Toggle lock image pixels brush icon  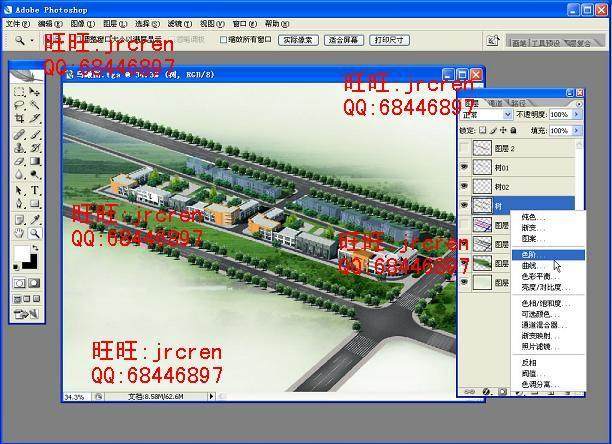tap(493, 130)
